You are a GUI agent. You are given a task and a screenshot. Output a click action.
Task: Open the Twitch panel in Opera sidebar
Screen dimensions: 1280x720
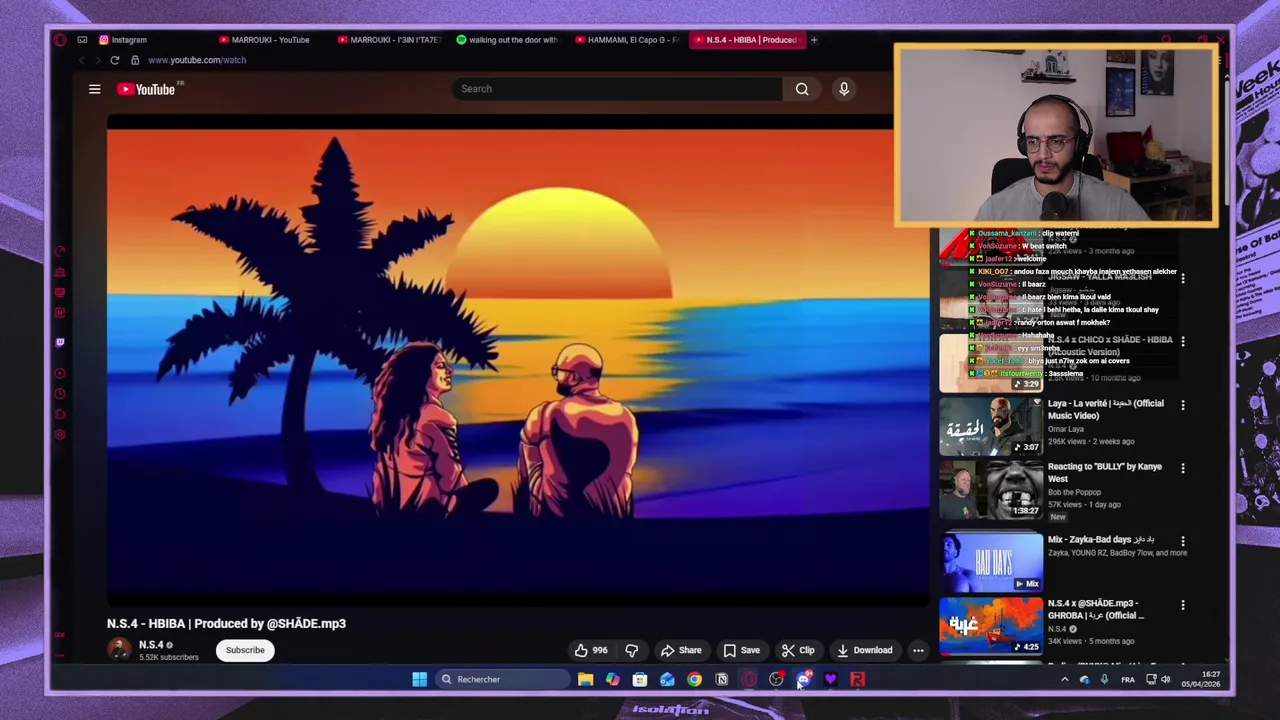click(x=60, y=343)
